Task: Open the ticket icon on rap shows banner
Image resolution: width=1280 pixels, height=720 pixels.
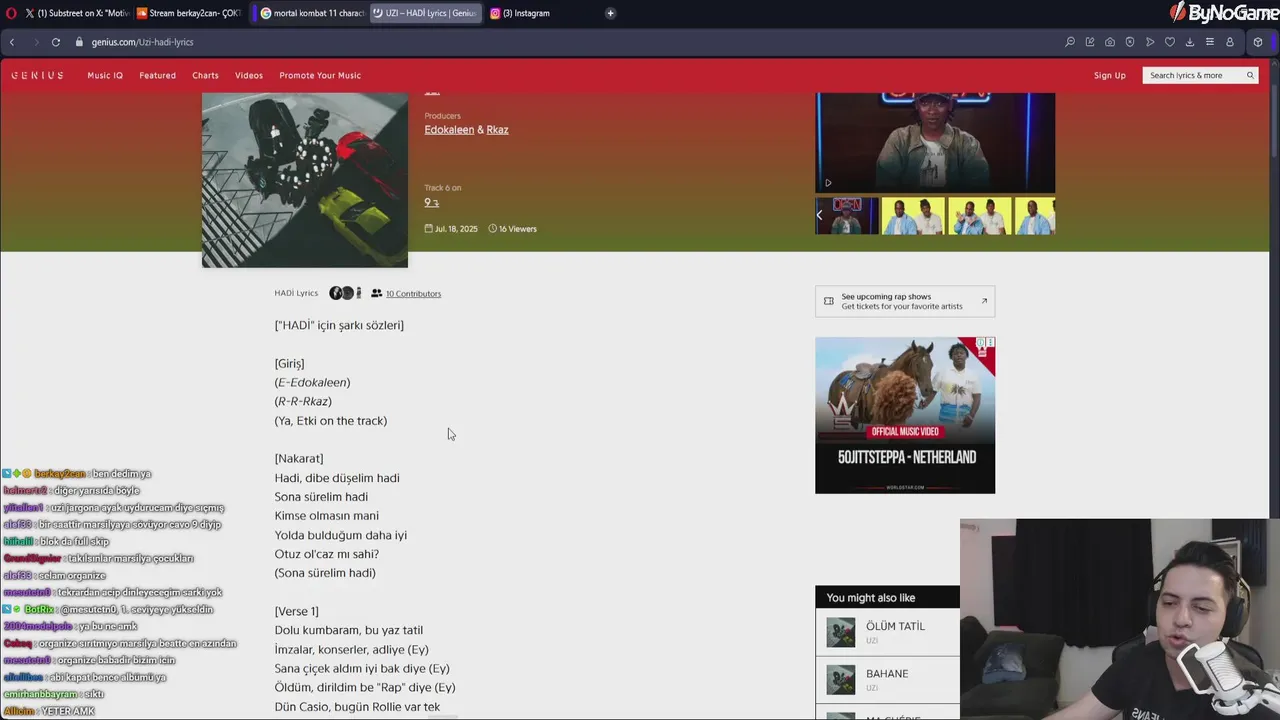Action: click(828, 301)
